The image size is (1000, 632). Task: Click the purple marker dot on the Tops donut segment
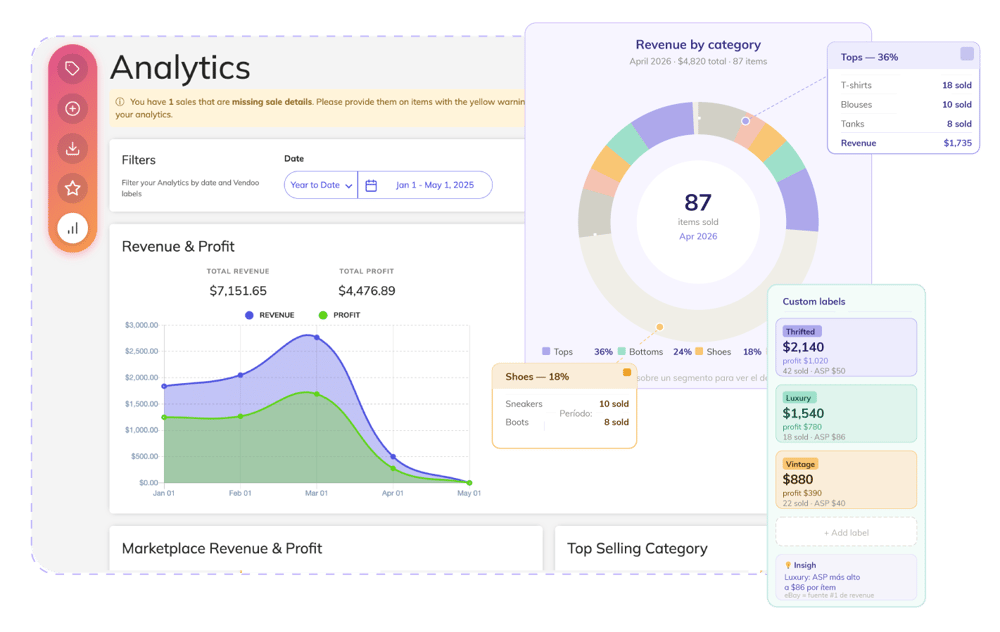point(746,121)
